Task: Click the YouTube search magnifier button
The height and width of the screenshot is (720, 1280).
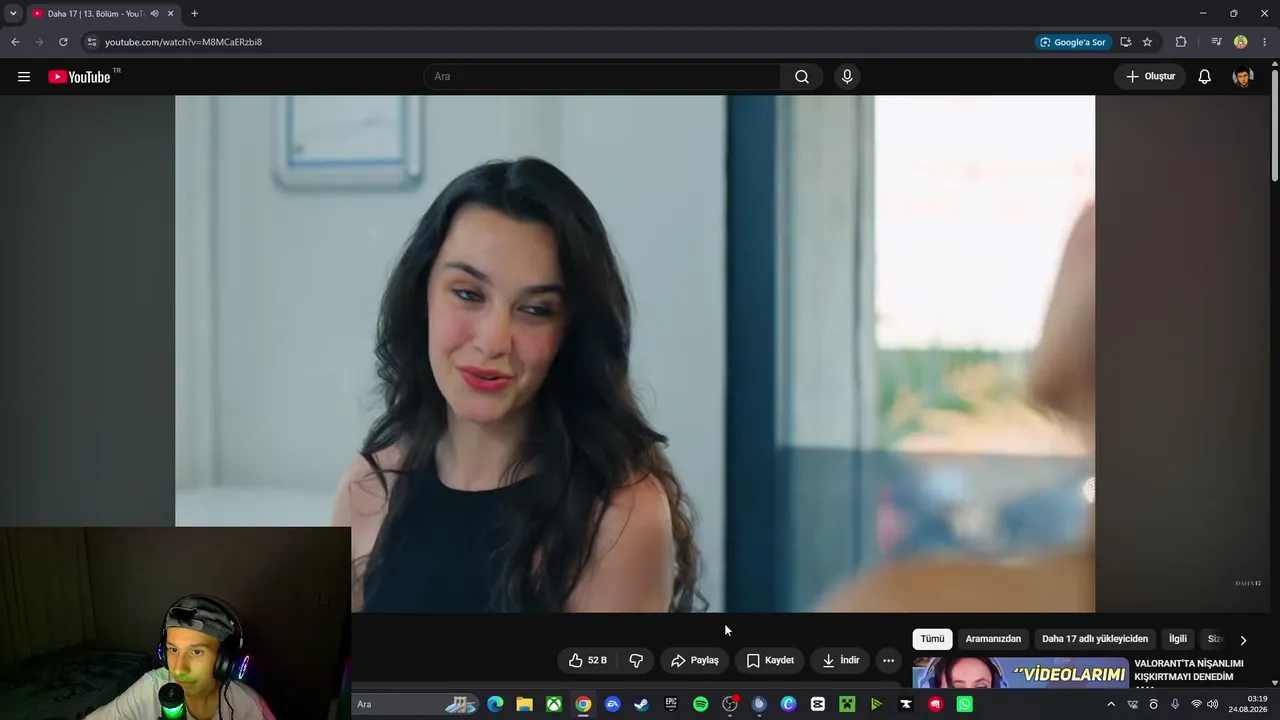Action: tap(802, 77)
